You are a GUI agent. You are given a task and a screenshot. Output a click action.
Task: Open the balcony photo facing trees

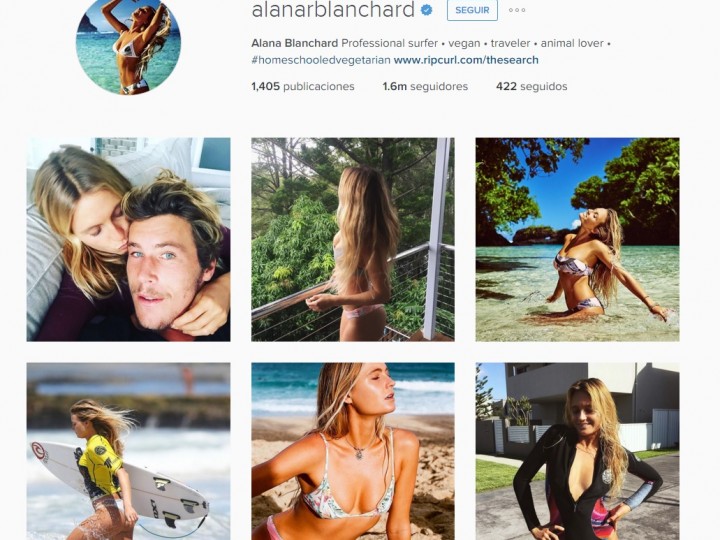pos(353,239)
